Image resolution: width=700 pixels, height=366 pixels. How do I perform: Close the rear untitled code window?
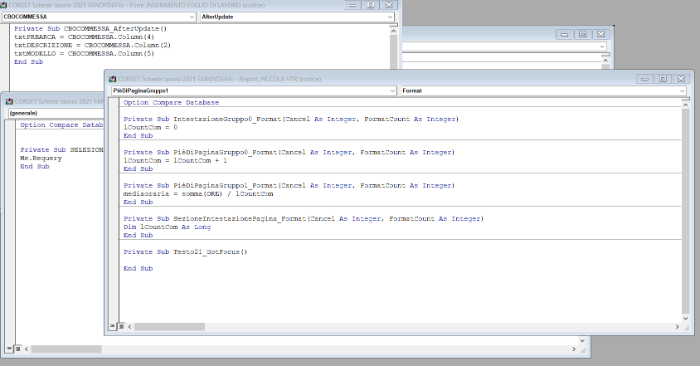(601, 34)
